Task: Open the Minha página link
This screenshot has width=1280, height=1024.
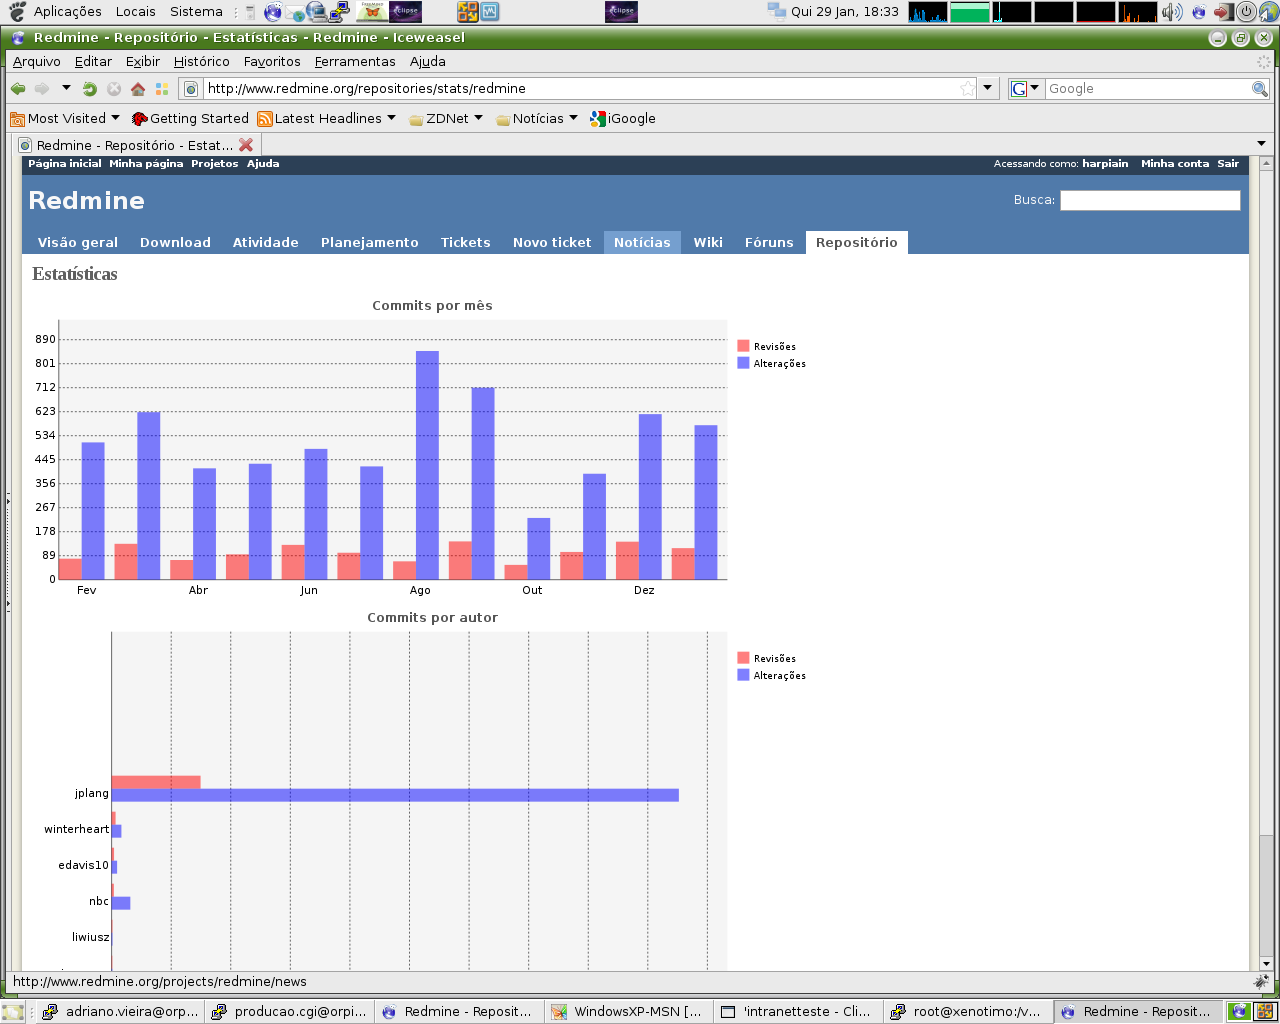Action: tap(146, 164)
